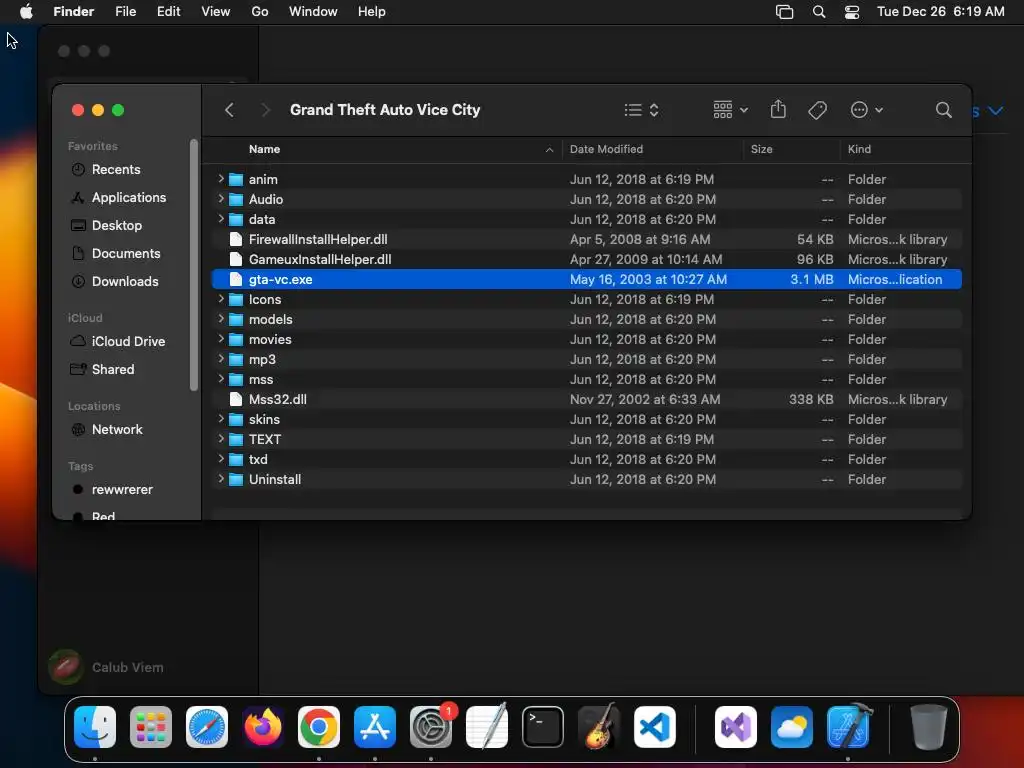Select GameuxInstallHelper.dll file
Image resolution: width=1024 pixels, height=768 pixels.
click(586, 259)
